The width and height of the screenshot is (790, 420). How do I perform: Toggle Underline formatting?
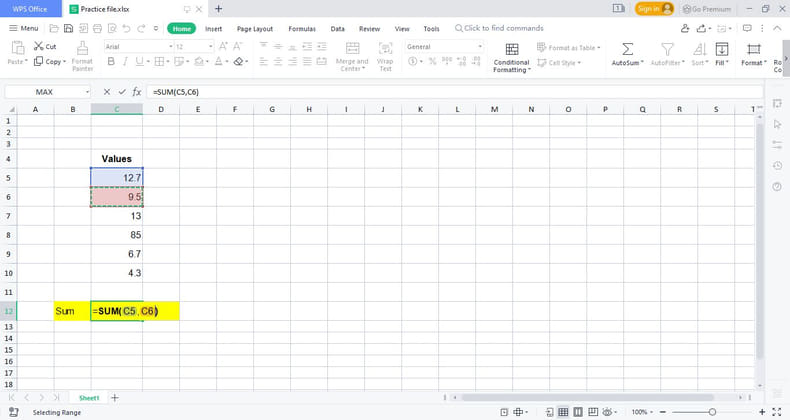(x=139, y=61)
